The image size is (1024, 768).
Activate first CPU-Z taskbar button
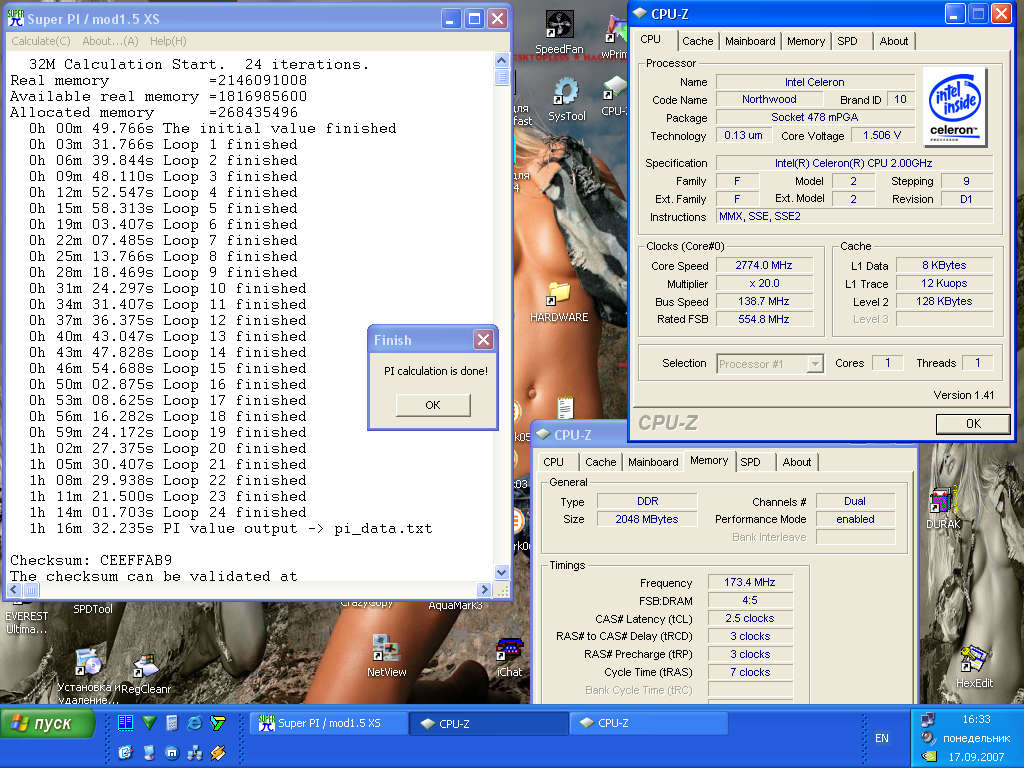point(488,724)
